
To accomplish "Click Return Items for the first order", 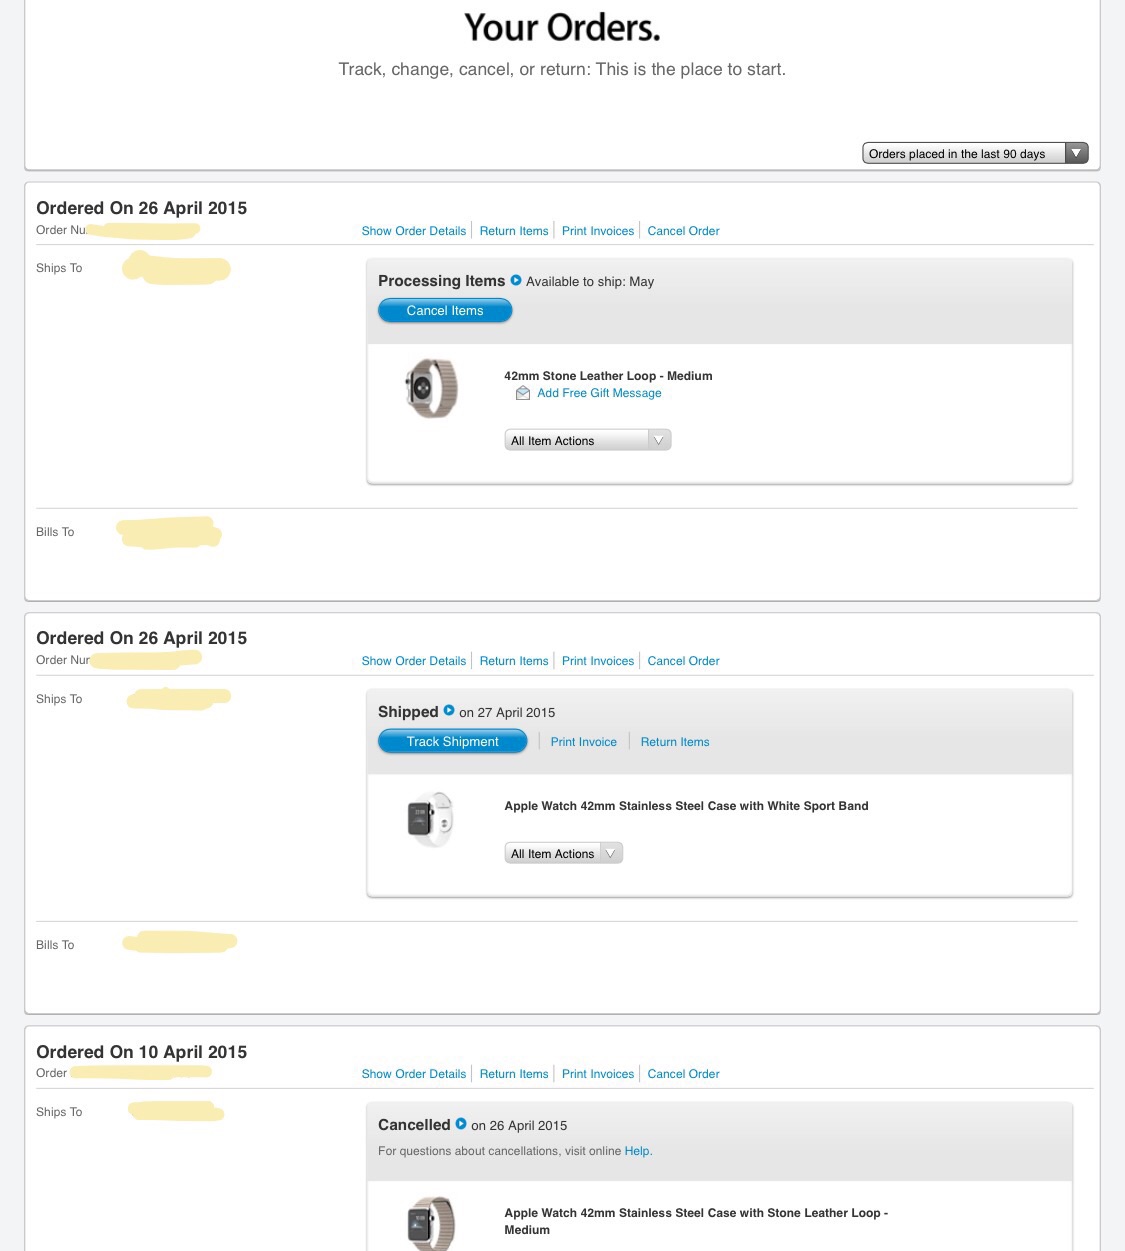I will tap(514, 231).
